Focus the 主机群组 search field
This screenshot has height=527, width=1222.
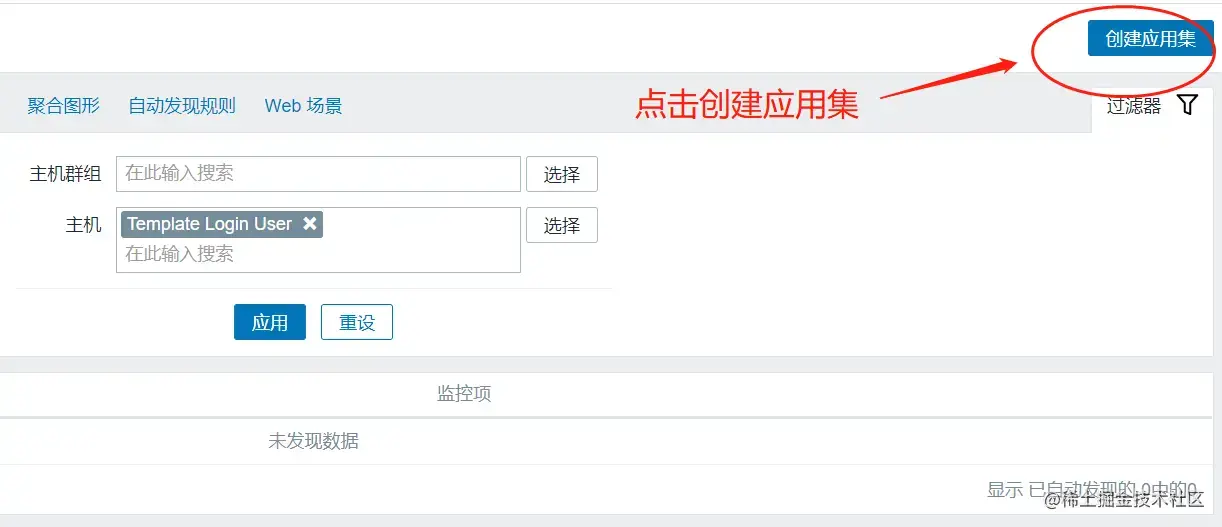[x=318, y=174]
